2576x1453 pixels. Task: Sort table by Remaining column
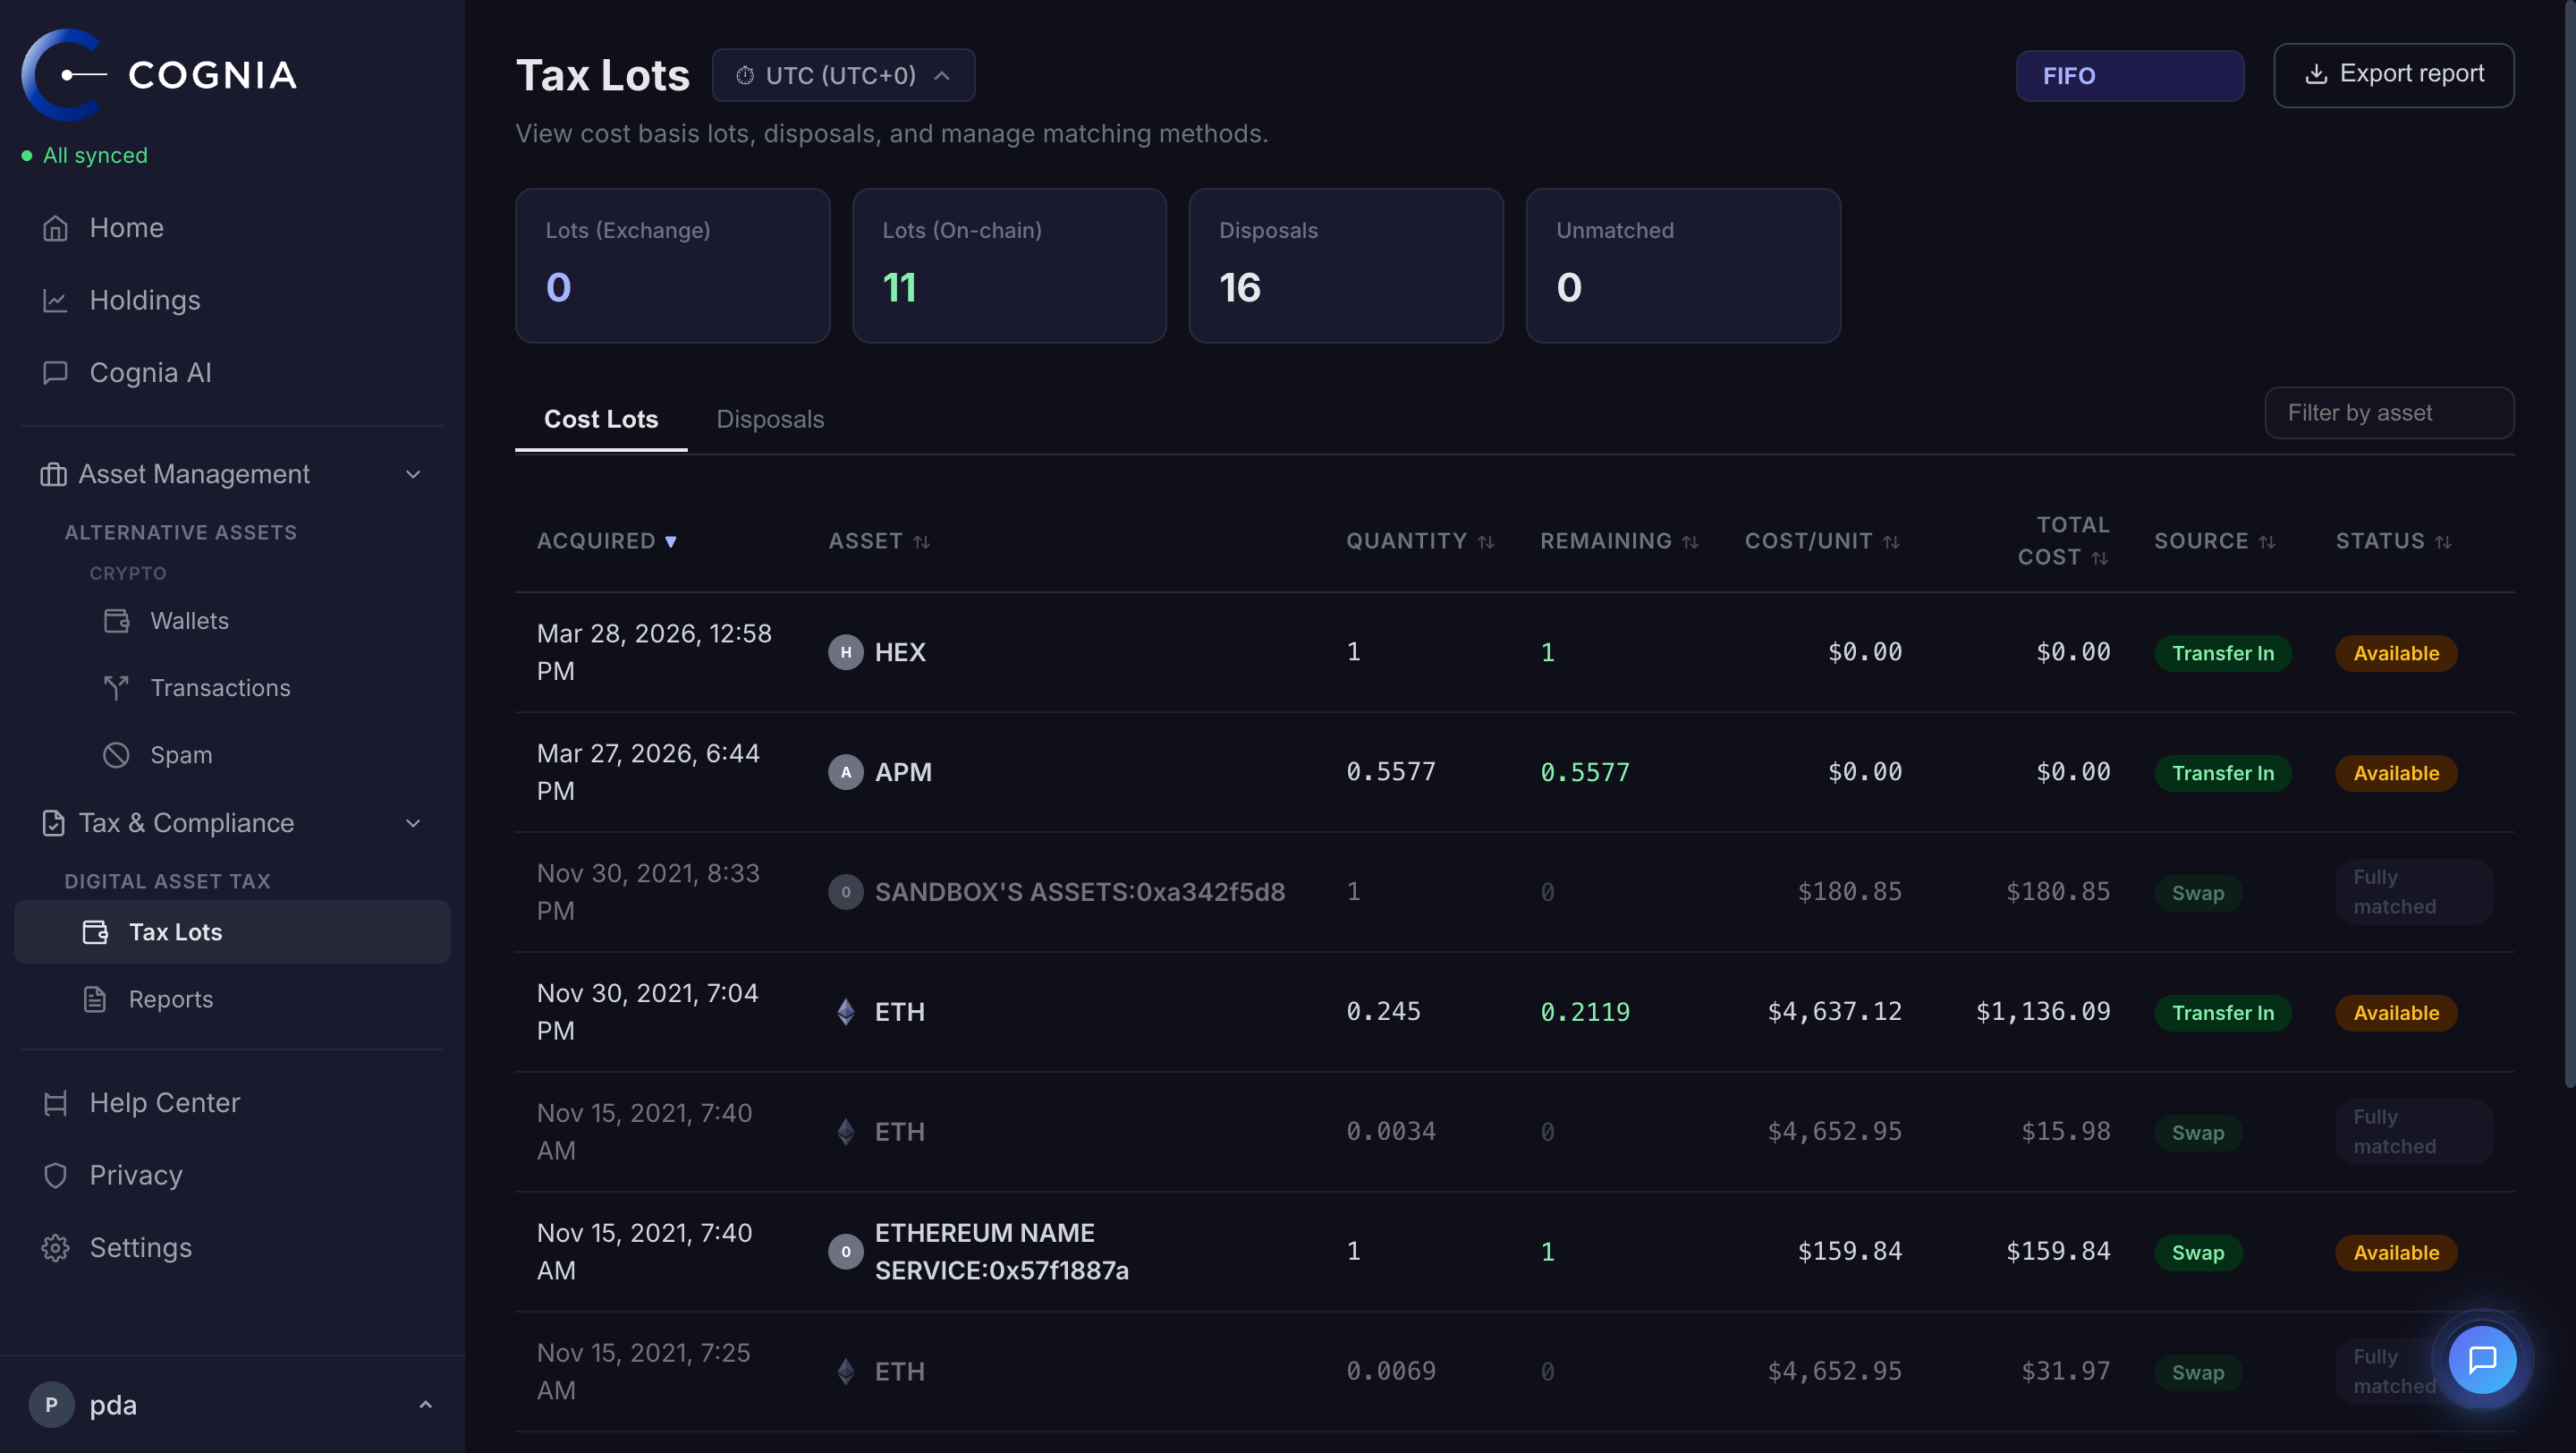(1619, 541)
